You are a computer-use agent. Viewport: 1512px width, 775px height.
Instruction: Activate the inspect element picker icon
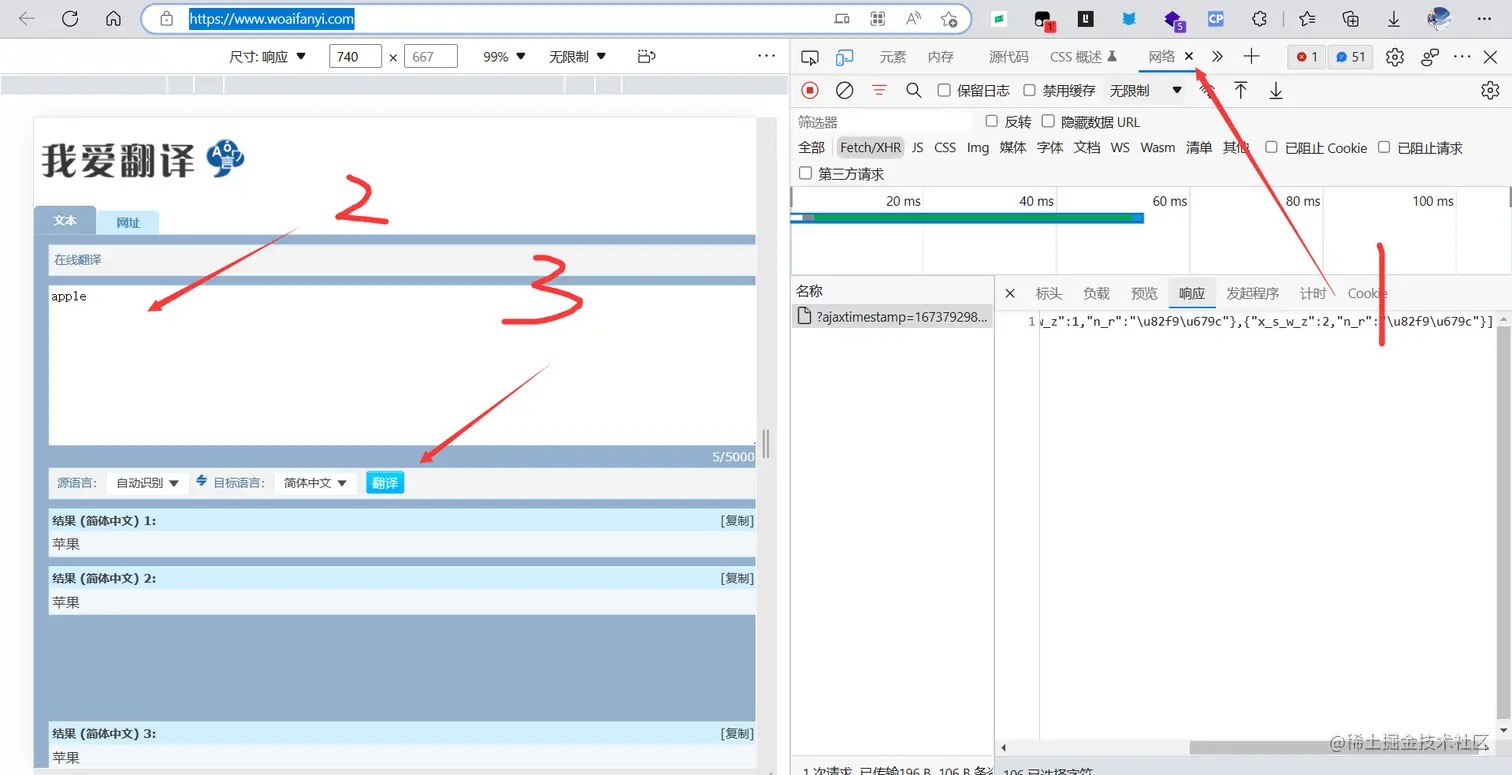811,57
